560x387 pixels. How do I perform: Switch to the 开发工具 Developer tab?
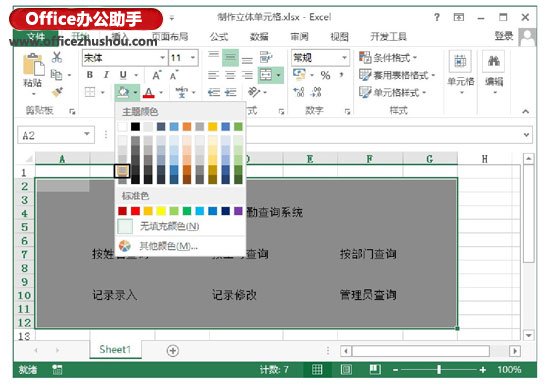click(x=388, y=36)
